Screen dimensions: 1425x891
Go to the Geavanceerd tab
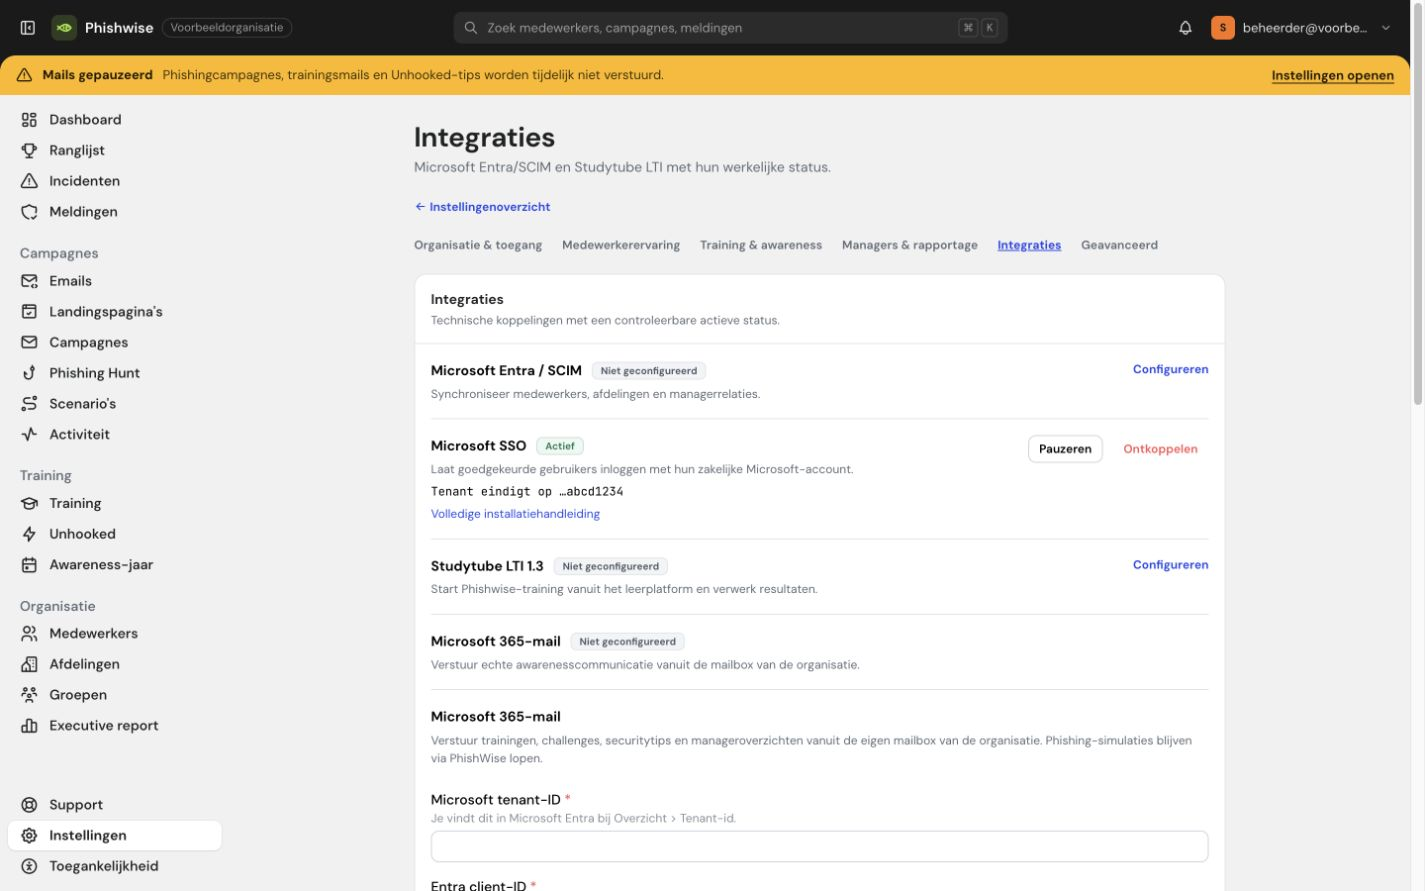(1119, 245)
